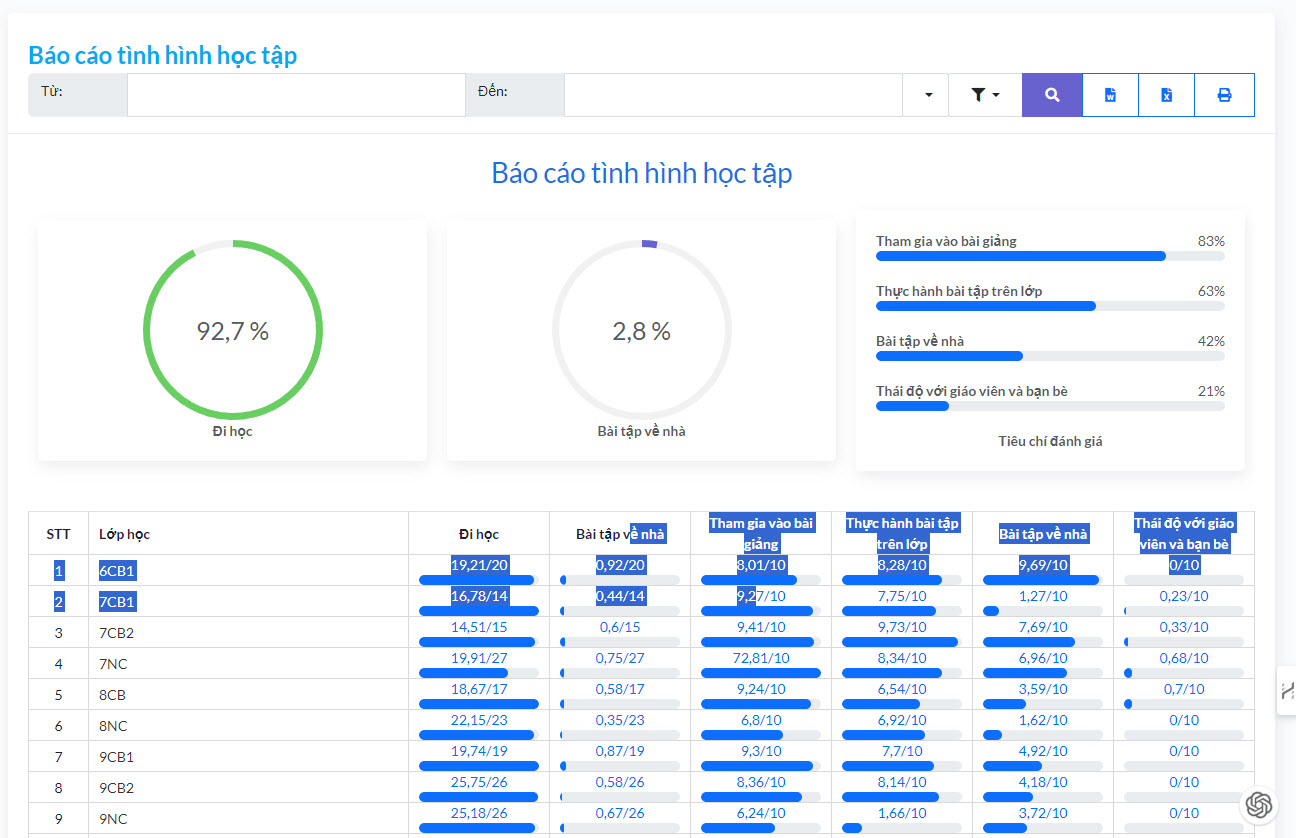
Task: Click homework value 0,92/20
Action: (620, 565)
